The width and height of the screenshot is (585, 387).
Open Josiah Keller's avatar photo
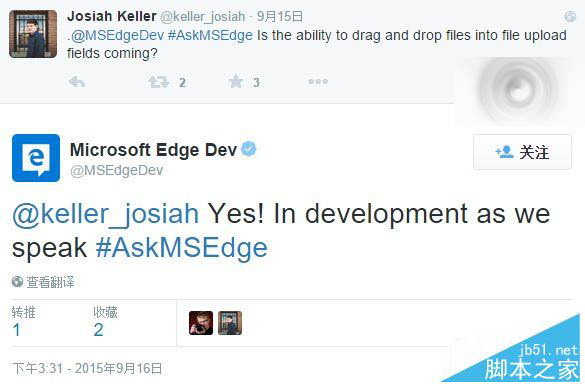coord(33,34)
